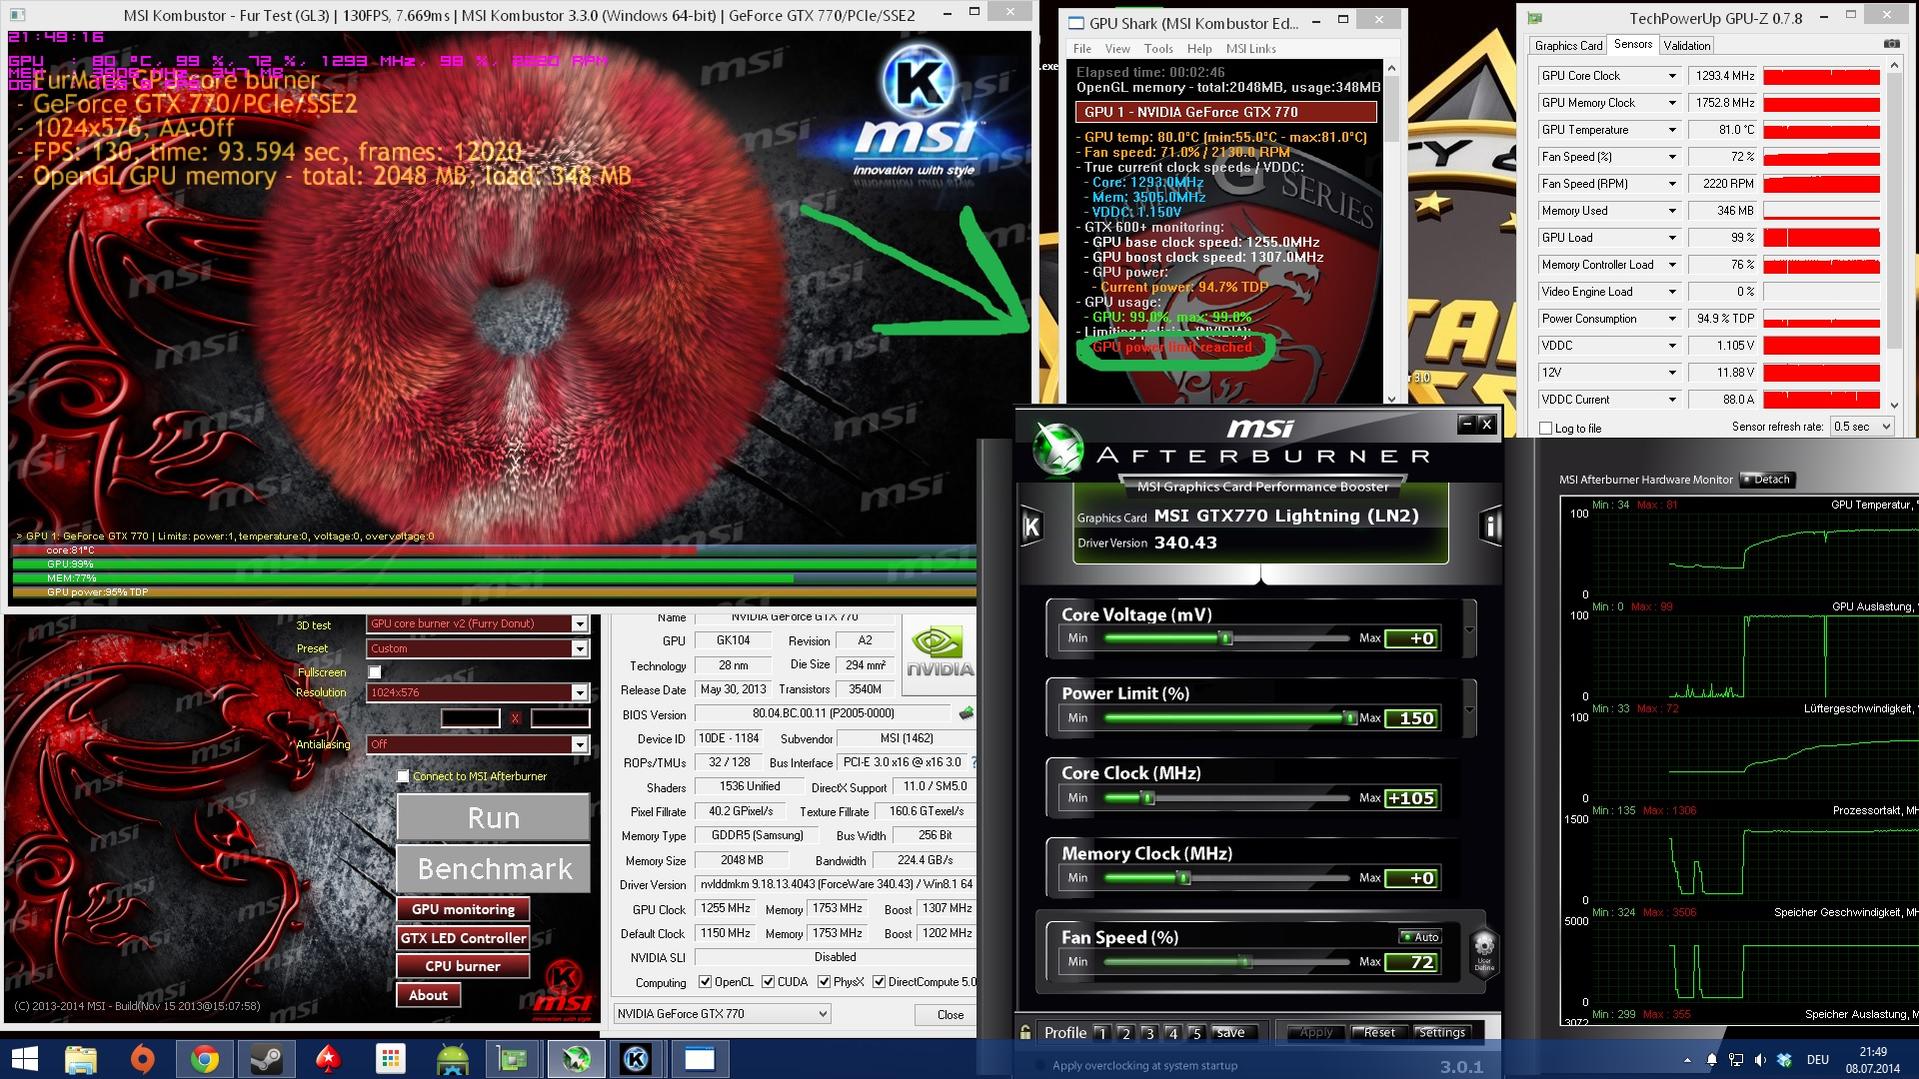This screenshot has height=1079, width=1919.
Task: Open the 3D test dropdown
Action: point(579,624)
